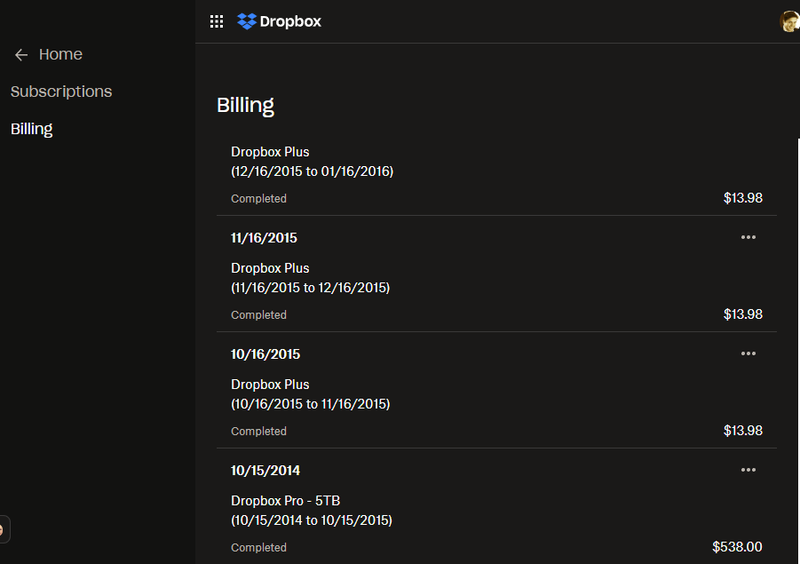Click Completed status under Dropbox Pro invoice

point(259,547)
